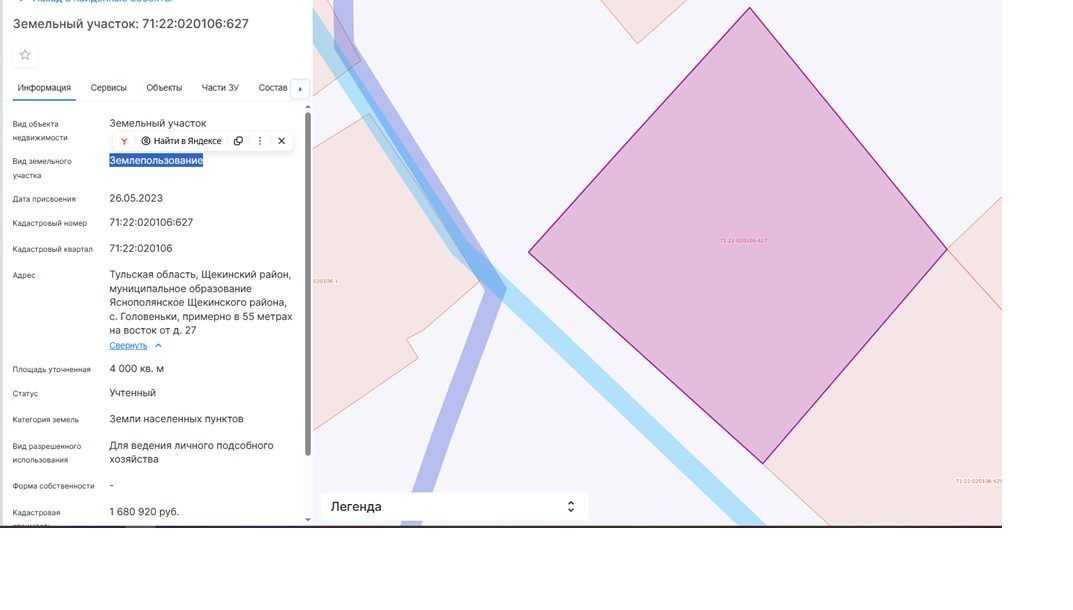The width and height of the screenshot is (1073, 610).
Task: Add parcel to favorites with star icon
Action: tap(25, 55)
